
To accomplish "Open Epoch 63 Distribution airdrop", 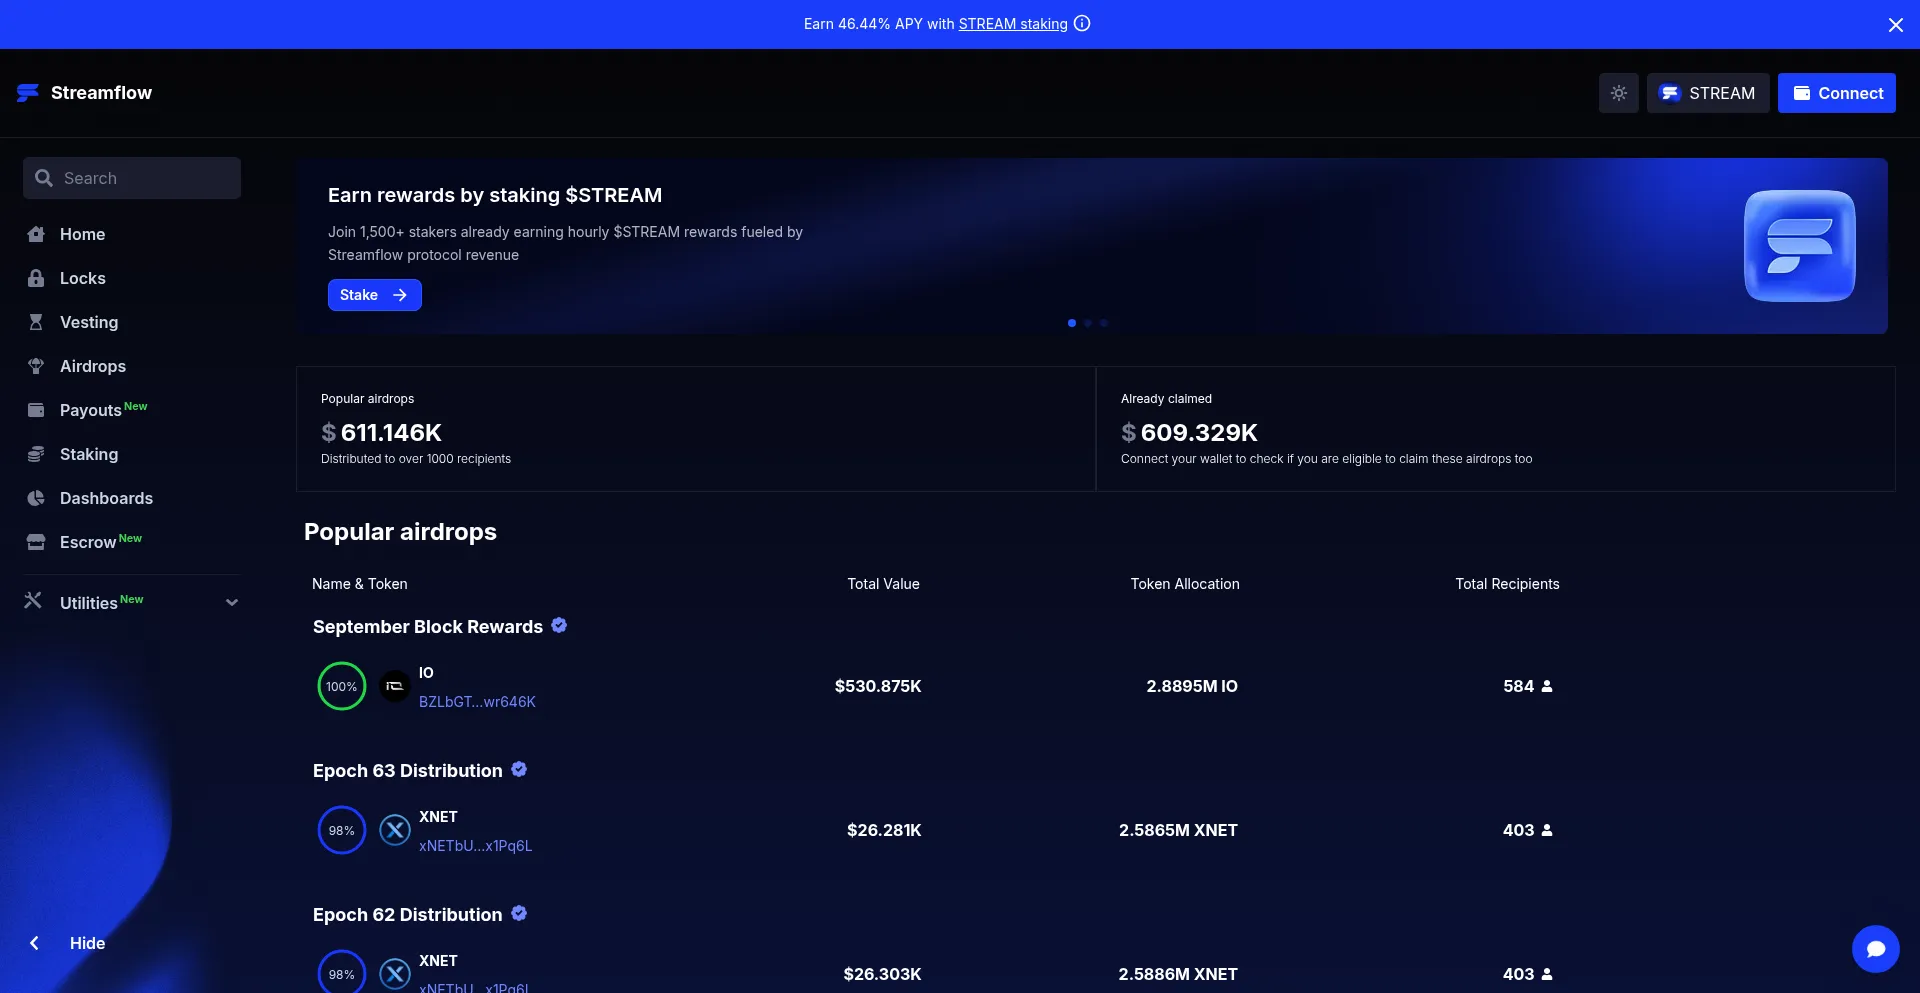I will [408, 771].
